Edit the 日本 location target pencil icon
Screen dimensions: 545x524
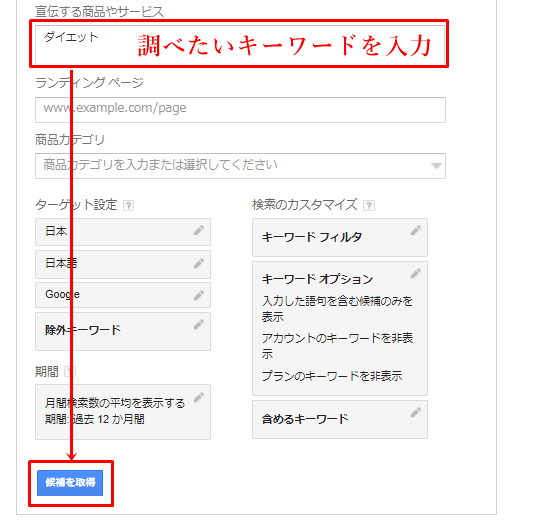coord(199,230)
